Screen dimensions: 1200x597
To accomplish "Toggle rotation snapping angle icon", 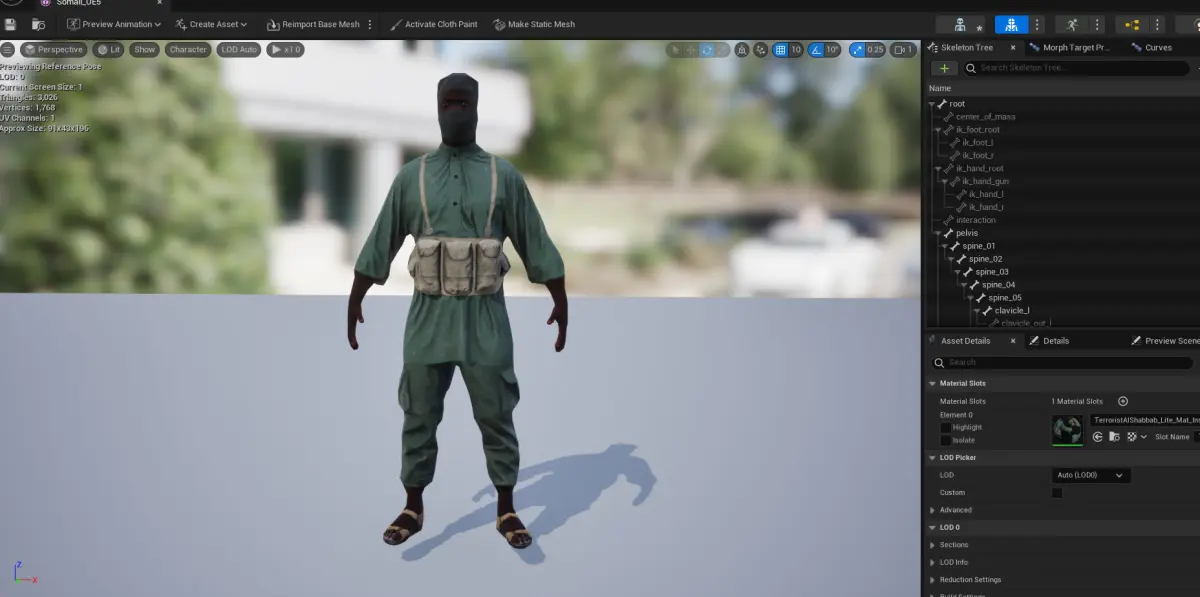I will click(816, 49).
